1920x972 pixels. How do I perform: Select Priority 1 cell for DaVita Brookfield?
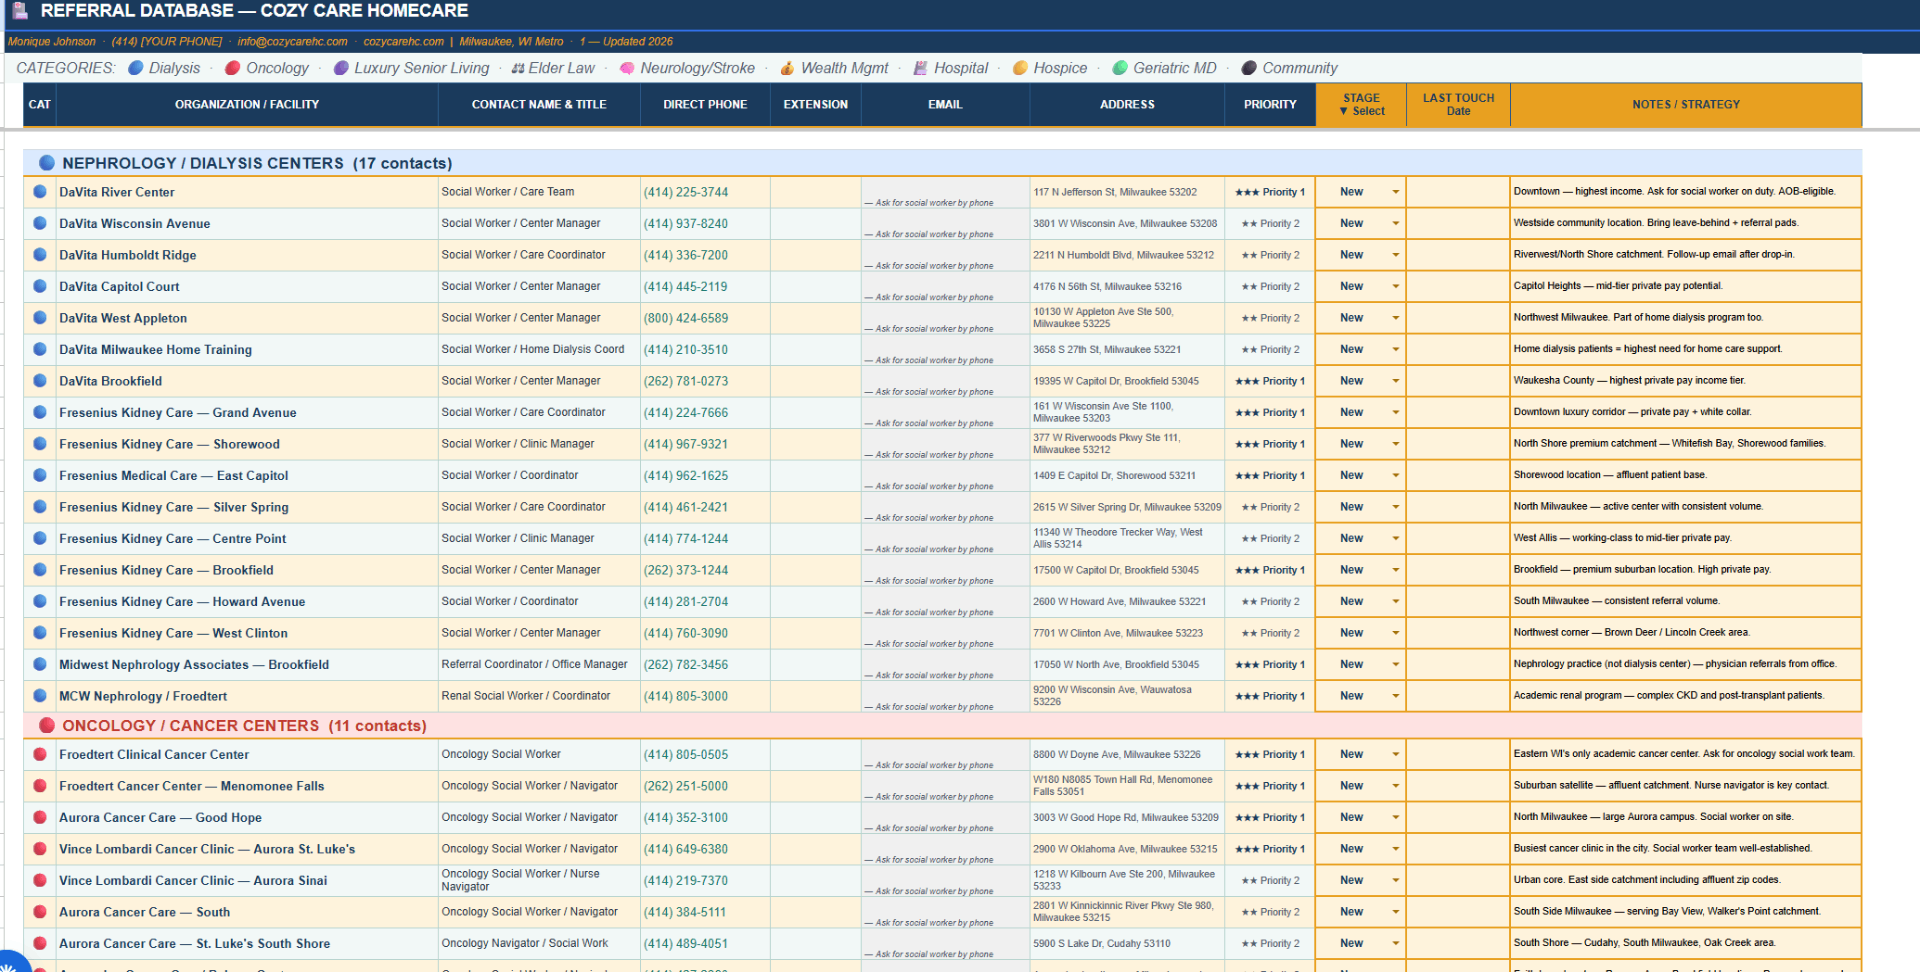coord(1270,381)
